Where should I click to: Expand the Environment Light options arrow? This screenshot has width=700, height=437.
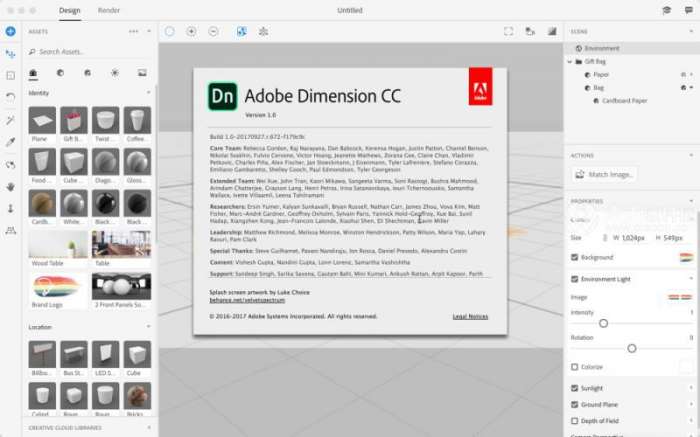(x=691, y=279)
